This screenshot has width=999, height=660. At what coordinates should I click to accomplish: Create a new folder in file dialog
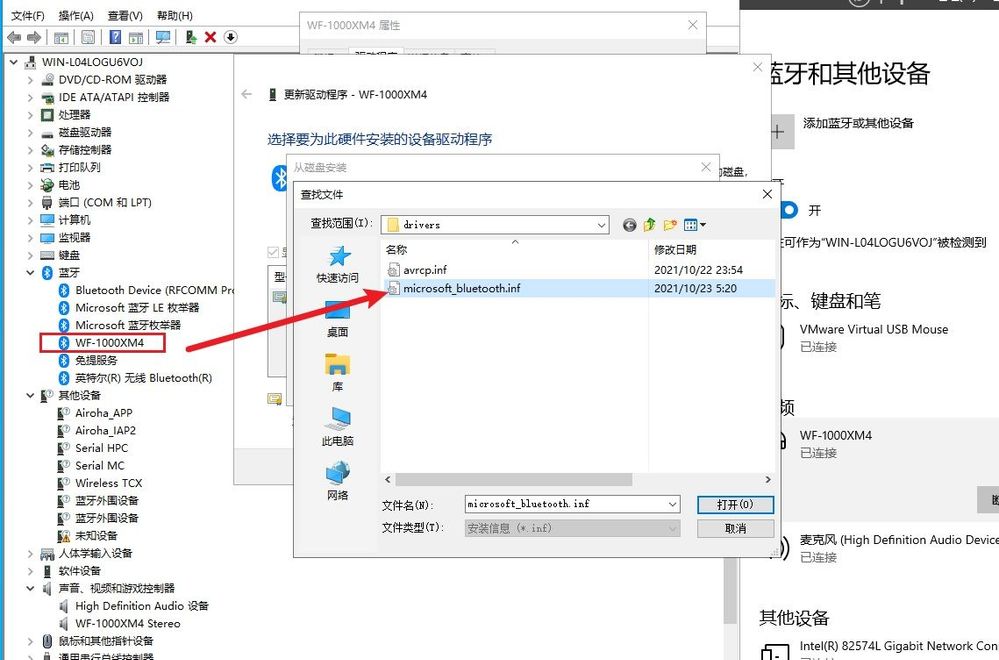point(670,224)
